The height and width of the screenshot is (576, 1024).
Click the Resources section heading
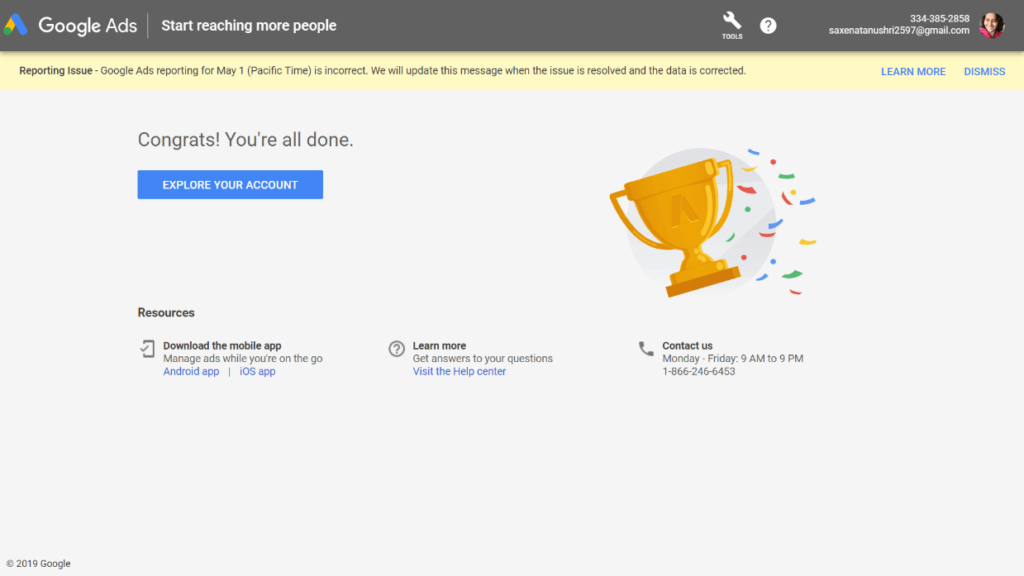tap(166, 313)
